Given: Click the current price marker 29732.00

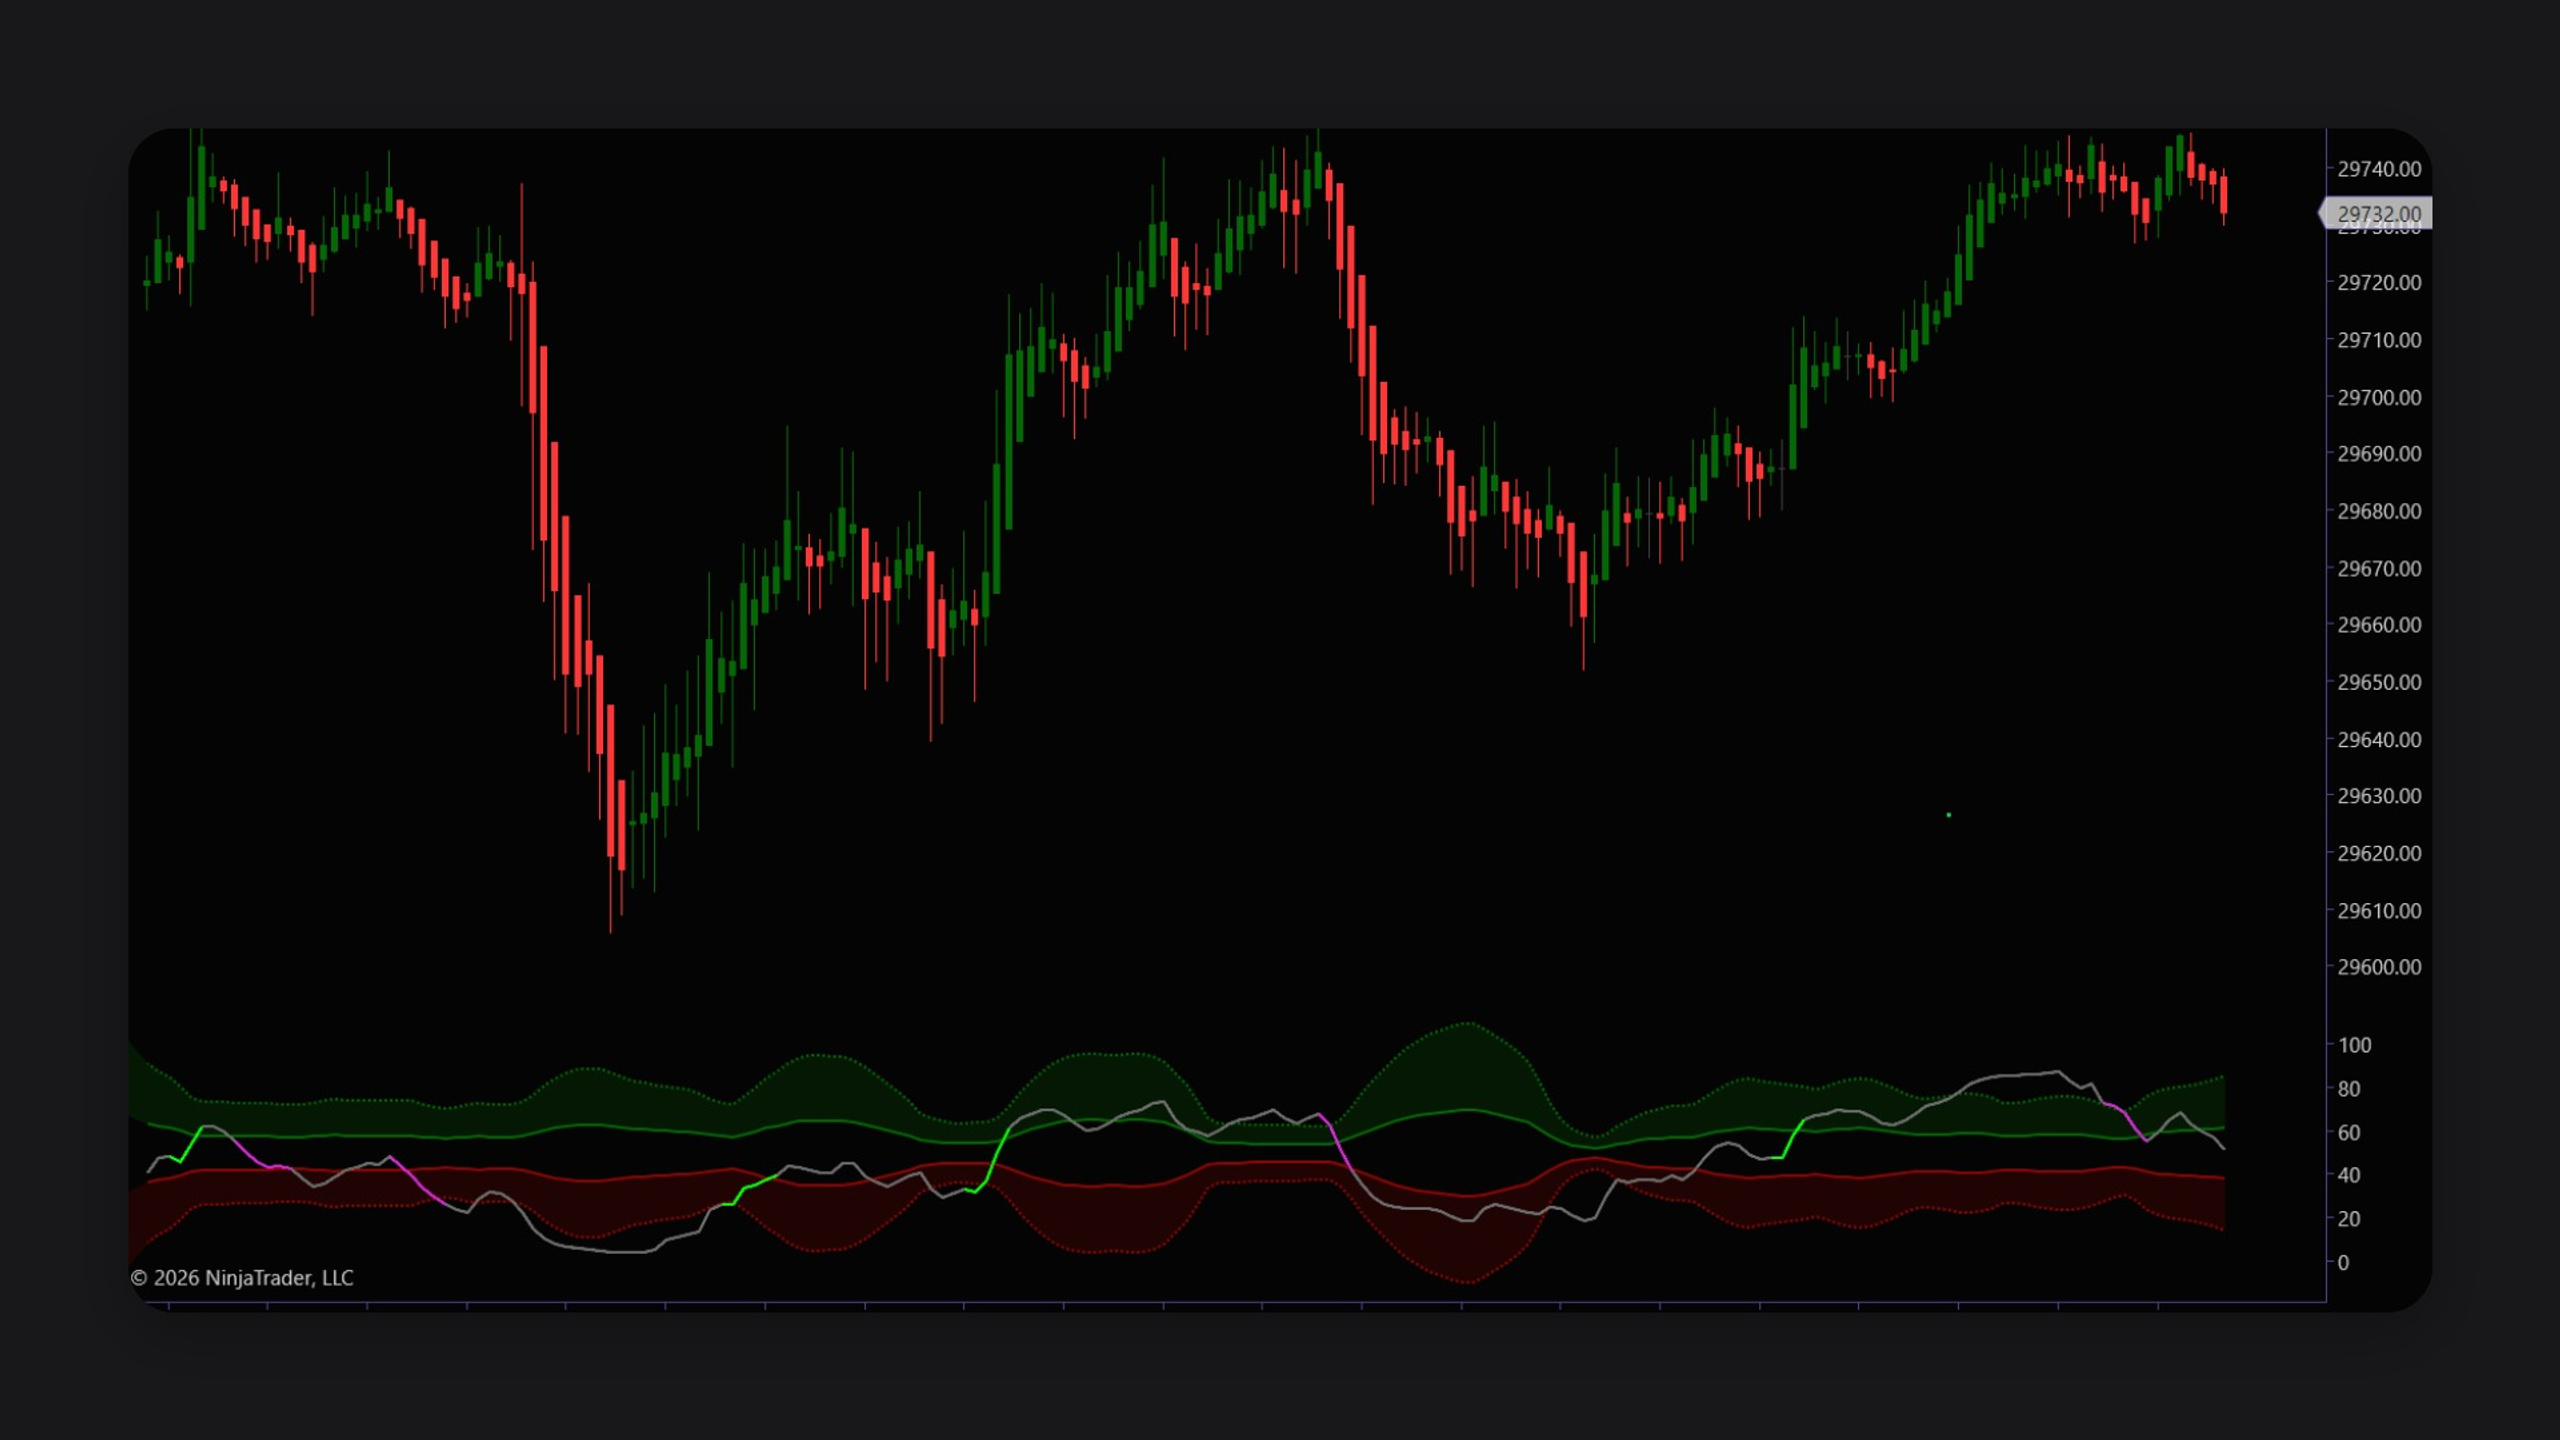Looking at the screenshot, I should [2376, 214].
